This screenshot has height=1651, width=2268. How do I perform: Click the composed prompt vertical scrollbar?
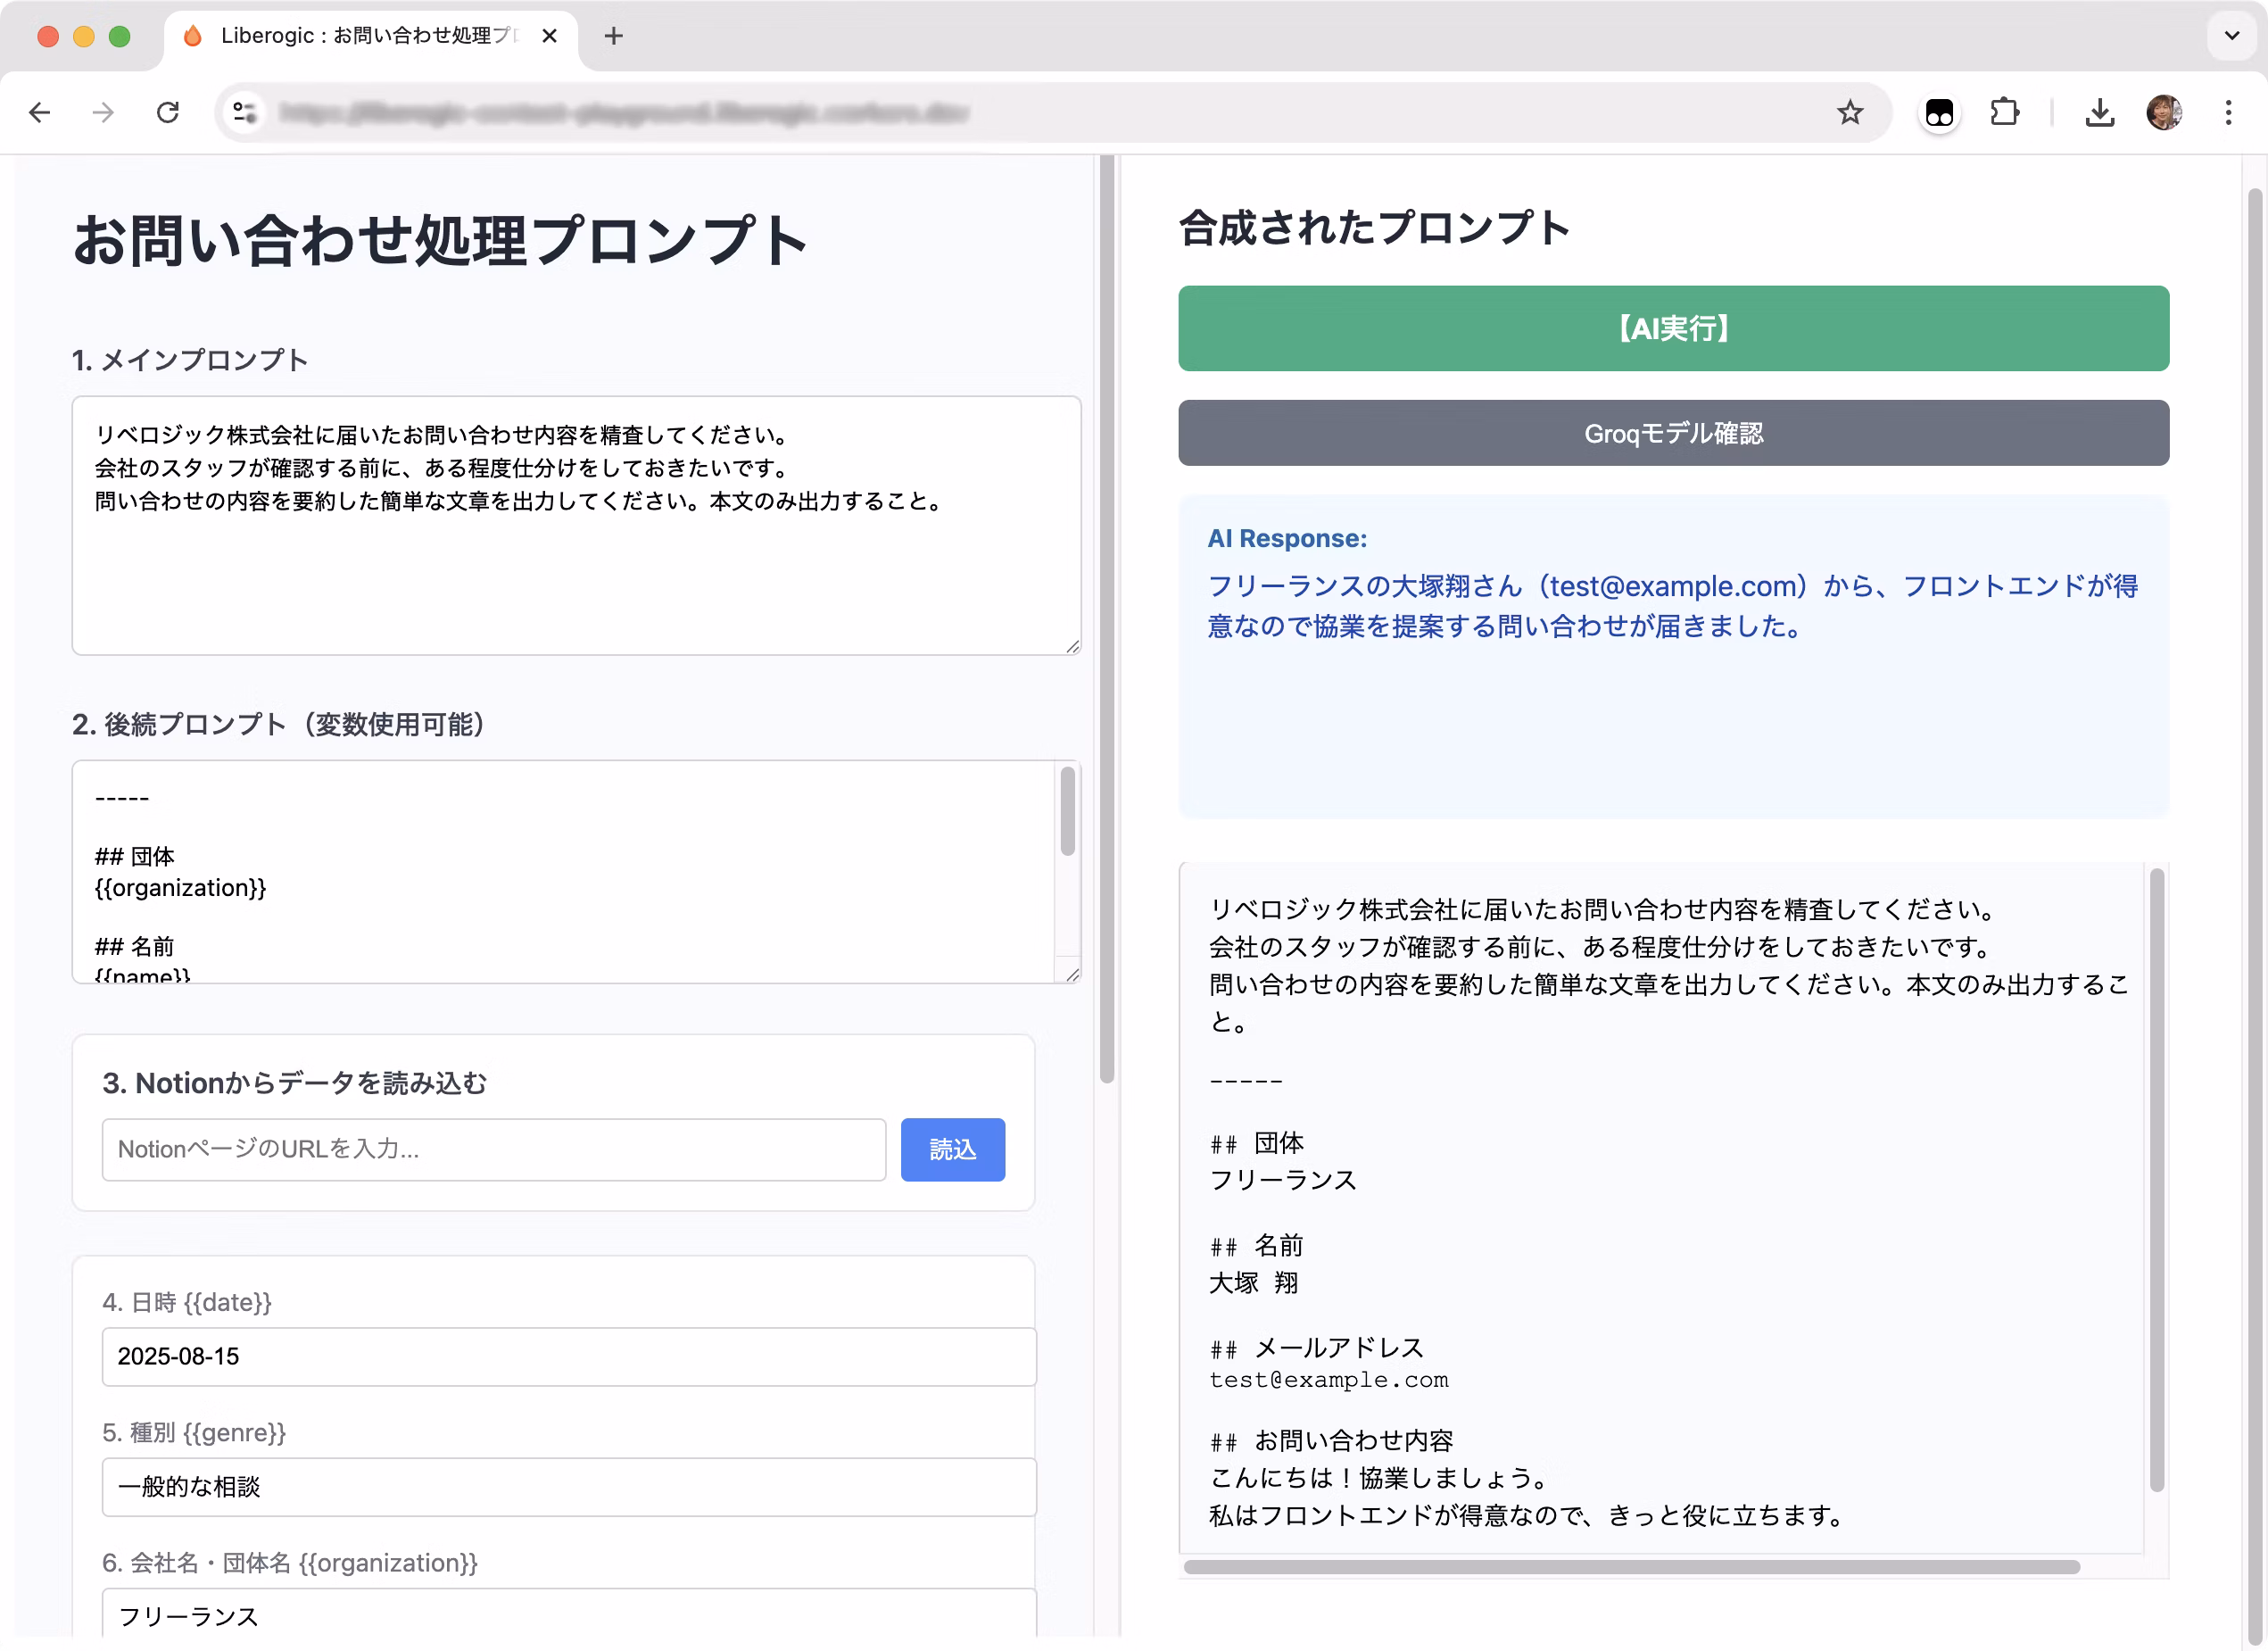coord(2156,1180)
